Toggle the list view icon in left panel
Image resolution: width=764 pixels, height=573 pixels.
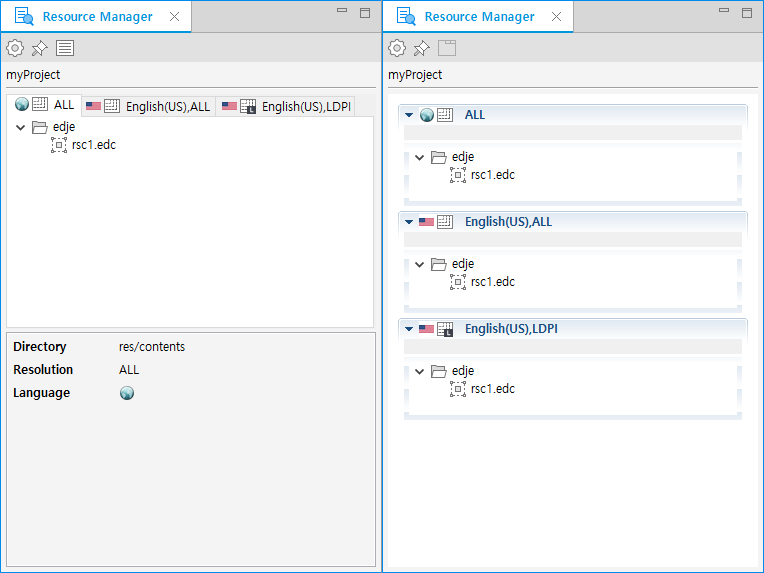click(x=65, y=48)
